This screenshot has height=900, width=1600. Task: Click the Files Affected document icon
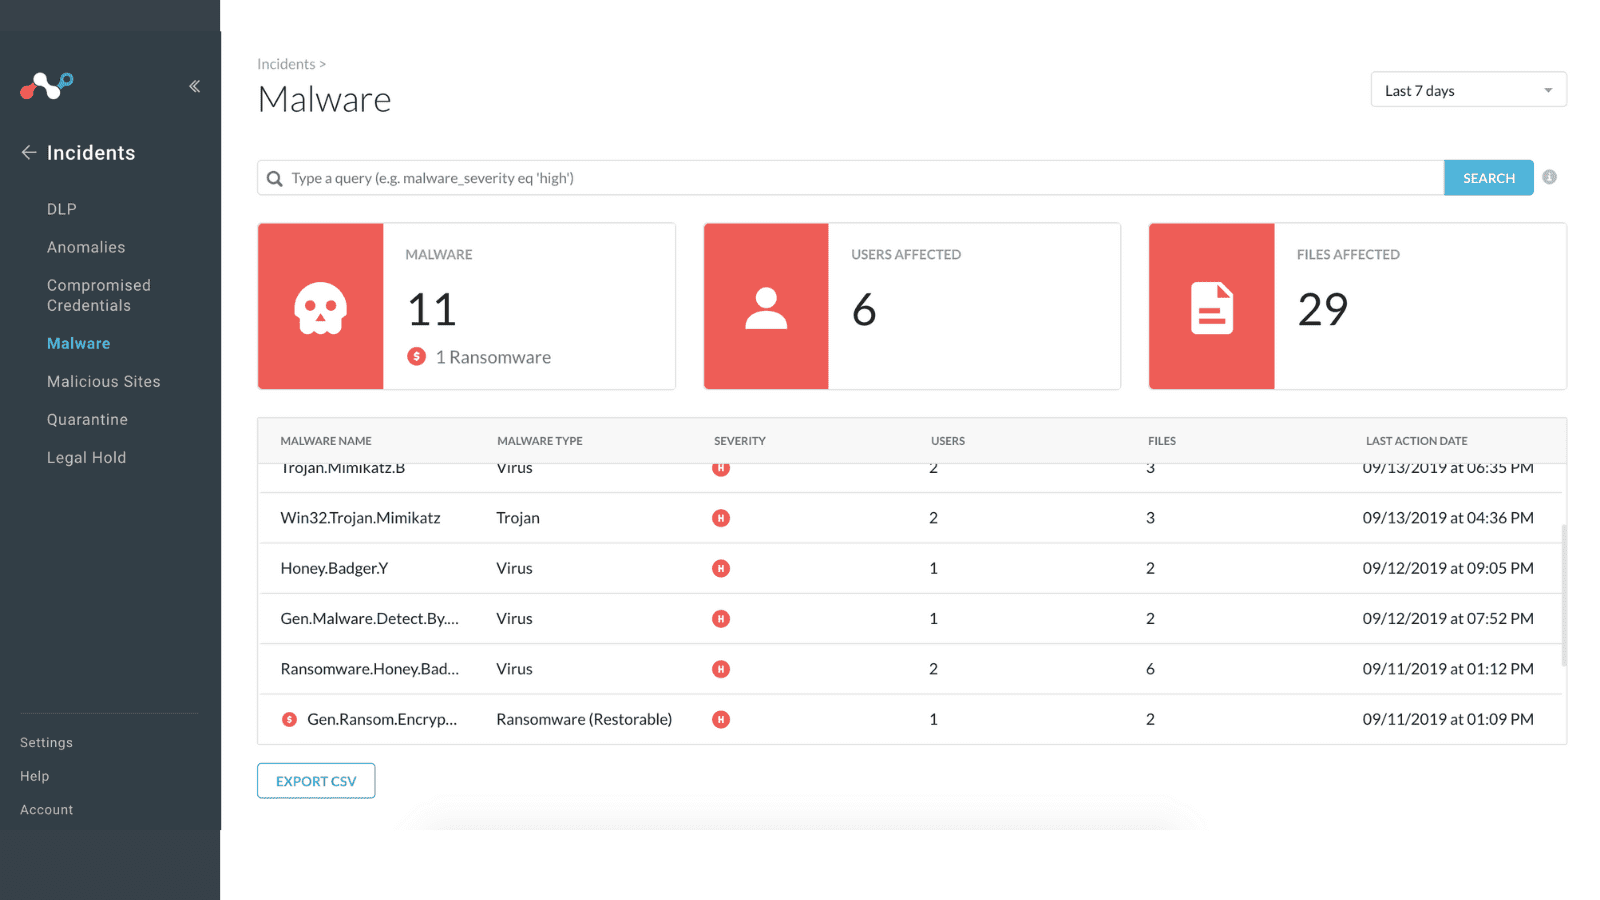[x=1211, y=308]
